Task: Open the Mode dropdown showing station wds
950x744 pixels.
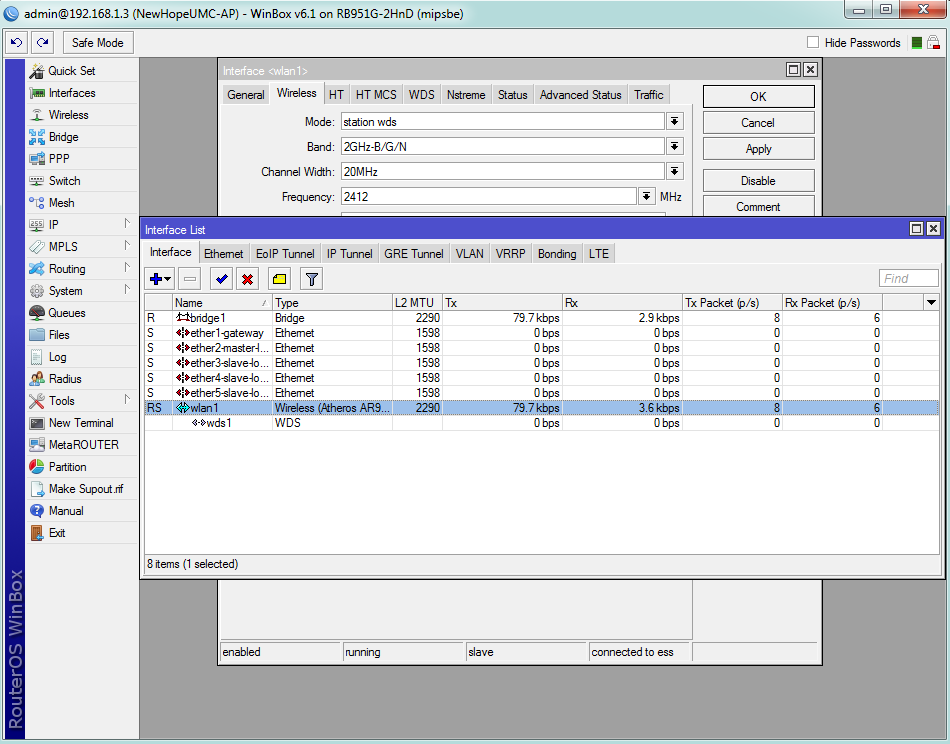Action: [x=676, y=120]
